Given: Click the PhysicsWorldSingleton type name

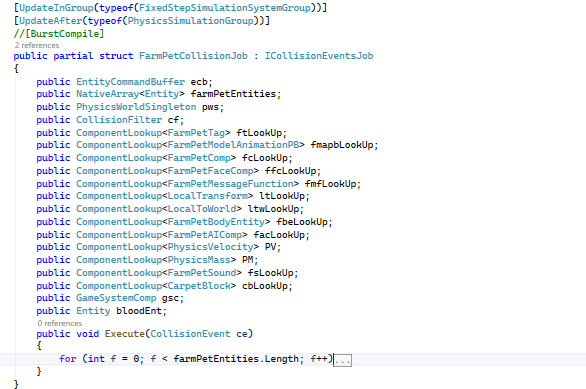Looking at the screenshot, I should click(136, 107).
